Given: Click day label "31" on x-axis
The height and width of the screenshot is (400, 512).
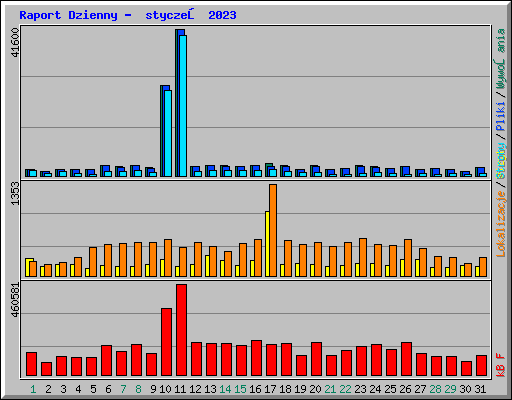Looking at the screenshot, I should [x=480, y=389].
